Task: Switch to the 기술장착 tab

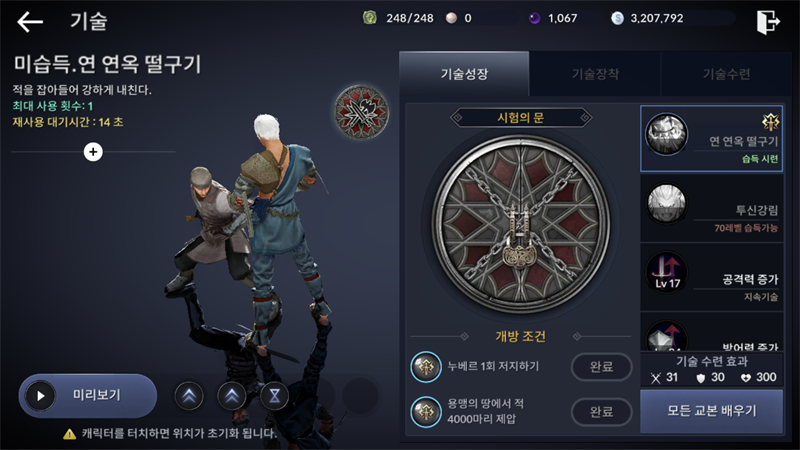Action: tap(595, 74)
